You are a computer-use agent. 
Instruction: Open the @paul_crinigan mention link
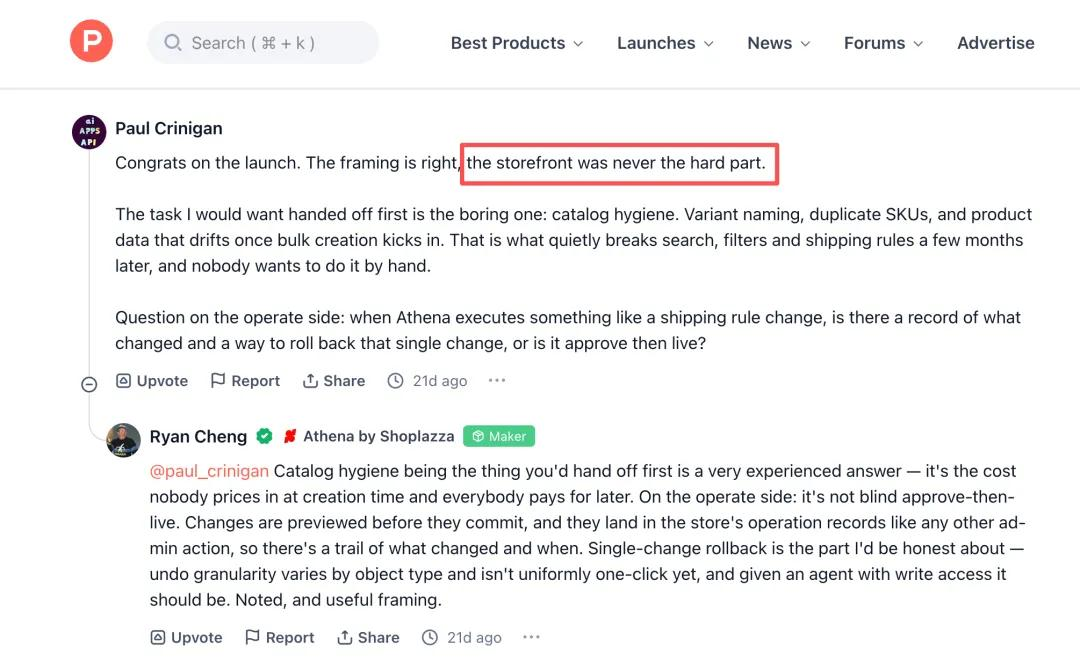point(209,471)
